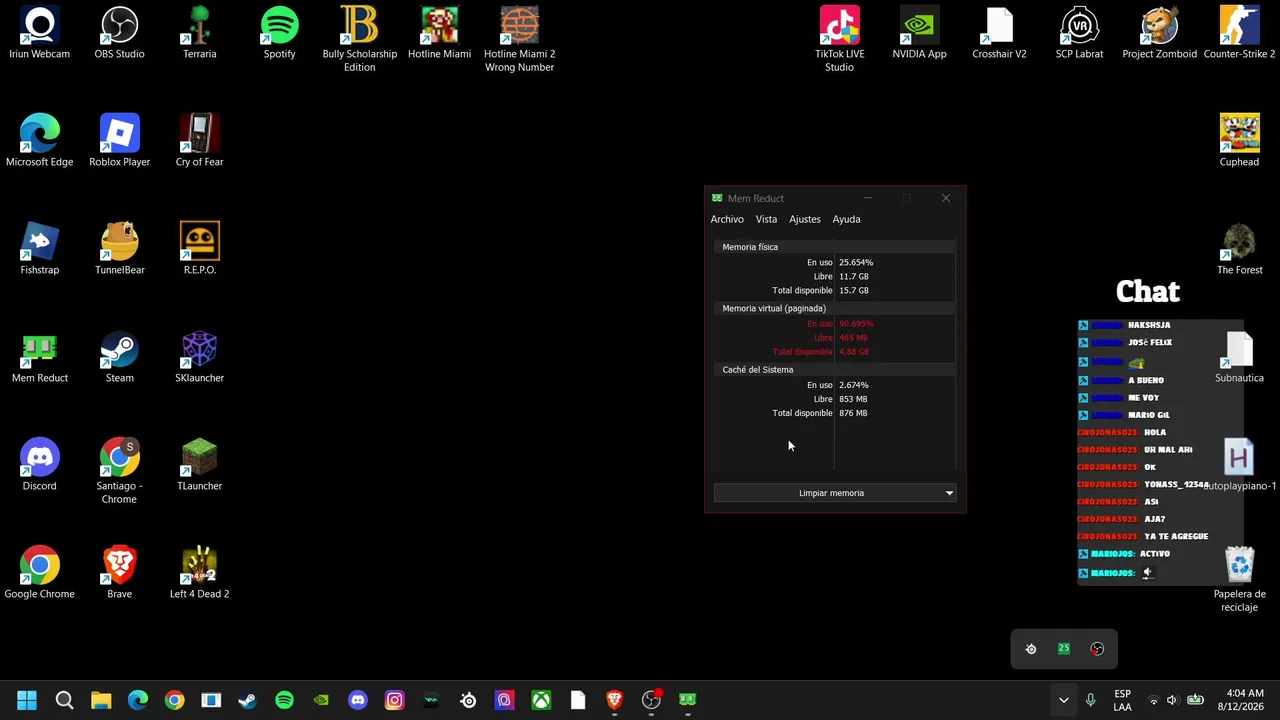Click the 853 MB free system cache value
Viewport: 1280px width, 720px height.
click(x=853, y=399)
